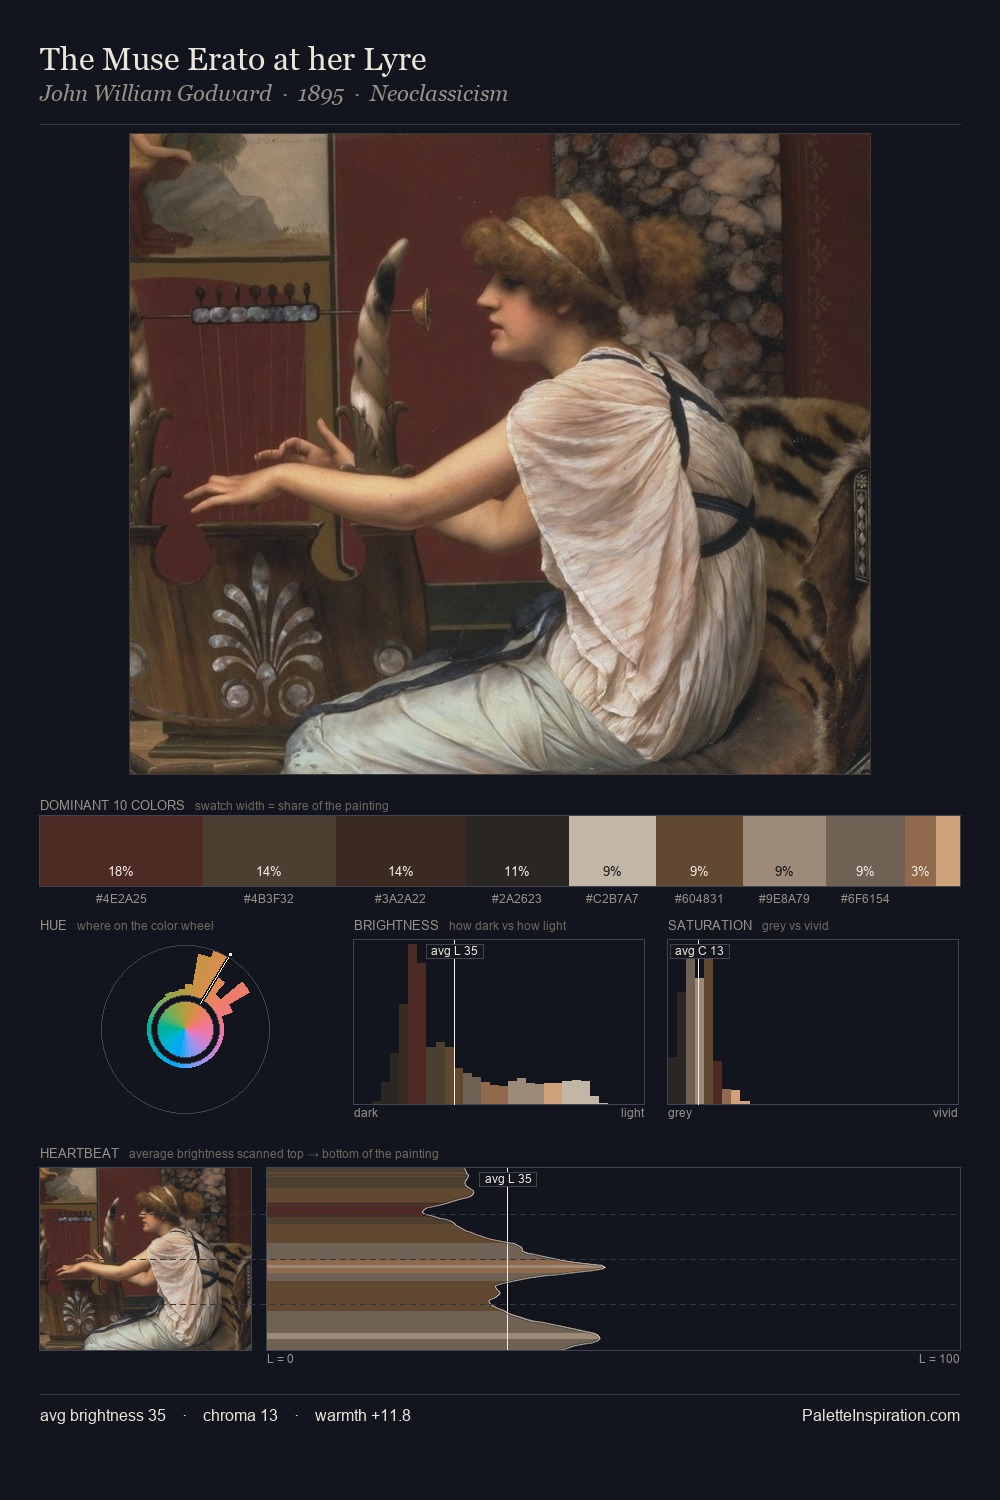Screen dimensions: 1000x1500
Task: Click the hex code #9E8A79 text
Action: [784, 898]
